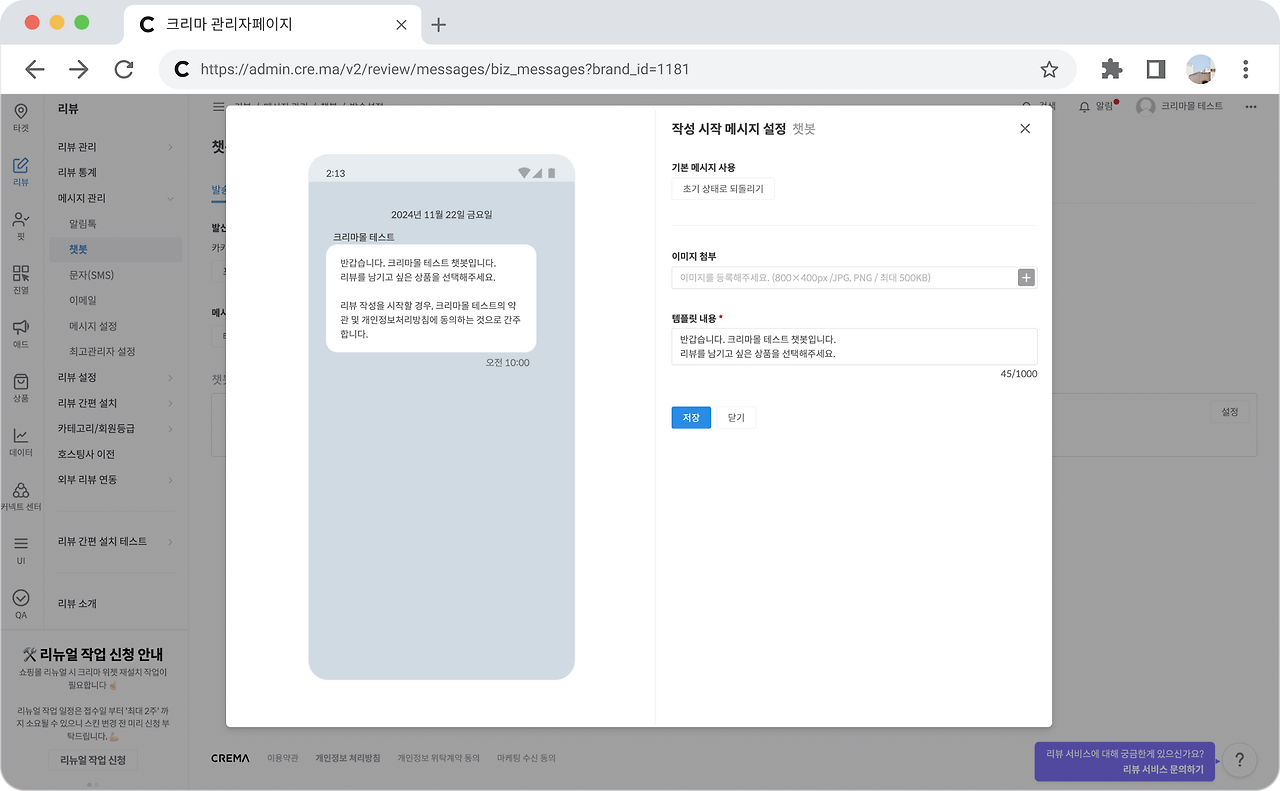
Task: Open the 핏 section in the icon rail
Action: click(x=21, y=226)
